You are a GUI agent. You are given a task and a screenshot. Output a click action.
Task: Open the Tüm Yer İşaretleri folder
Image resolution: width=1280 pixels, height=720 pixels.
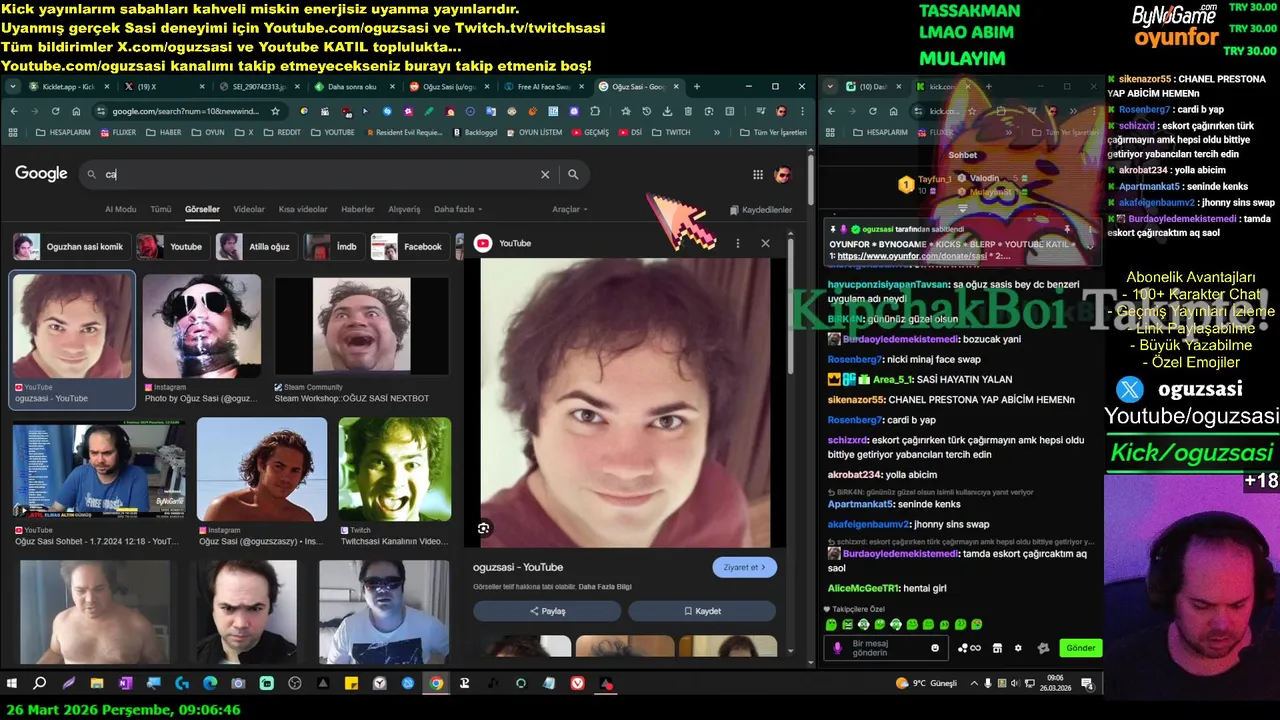coord(774,132)
